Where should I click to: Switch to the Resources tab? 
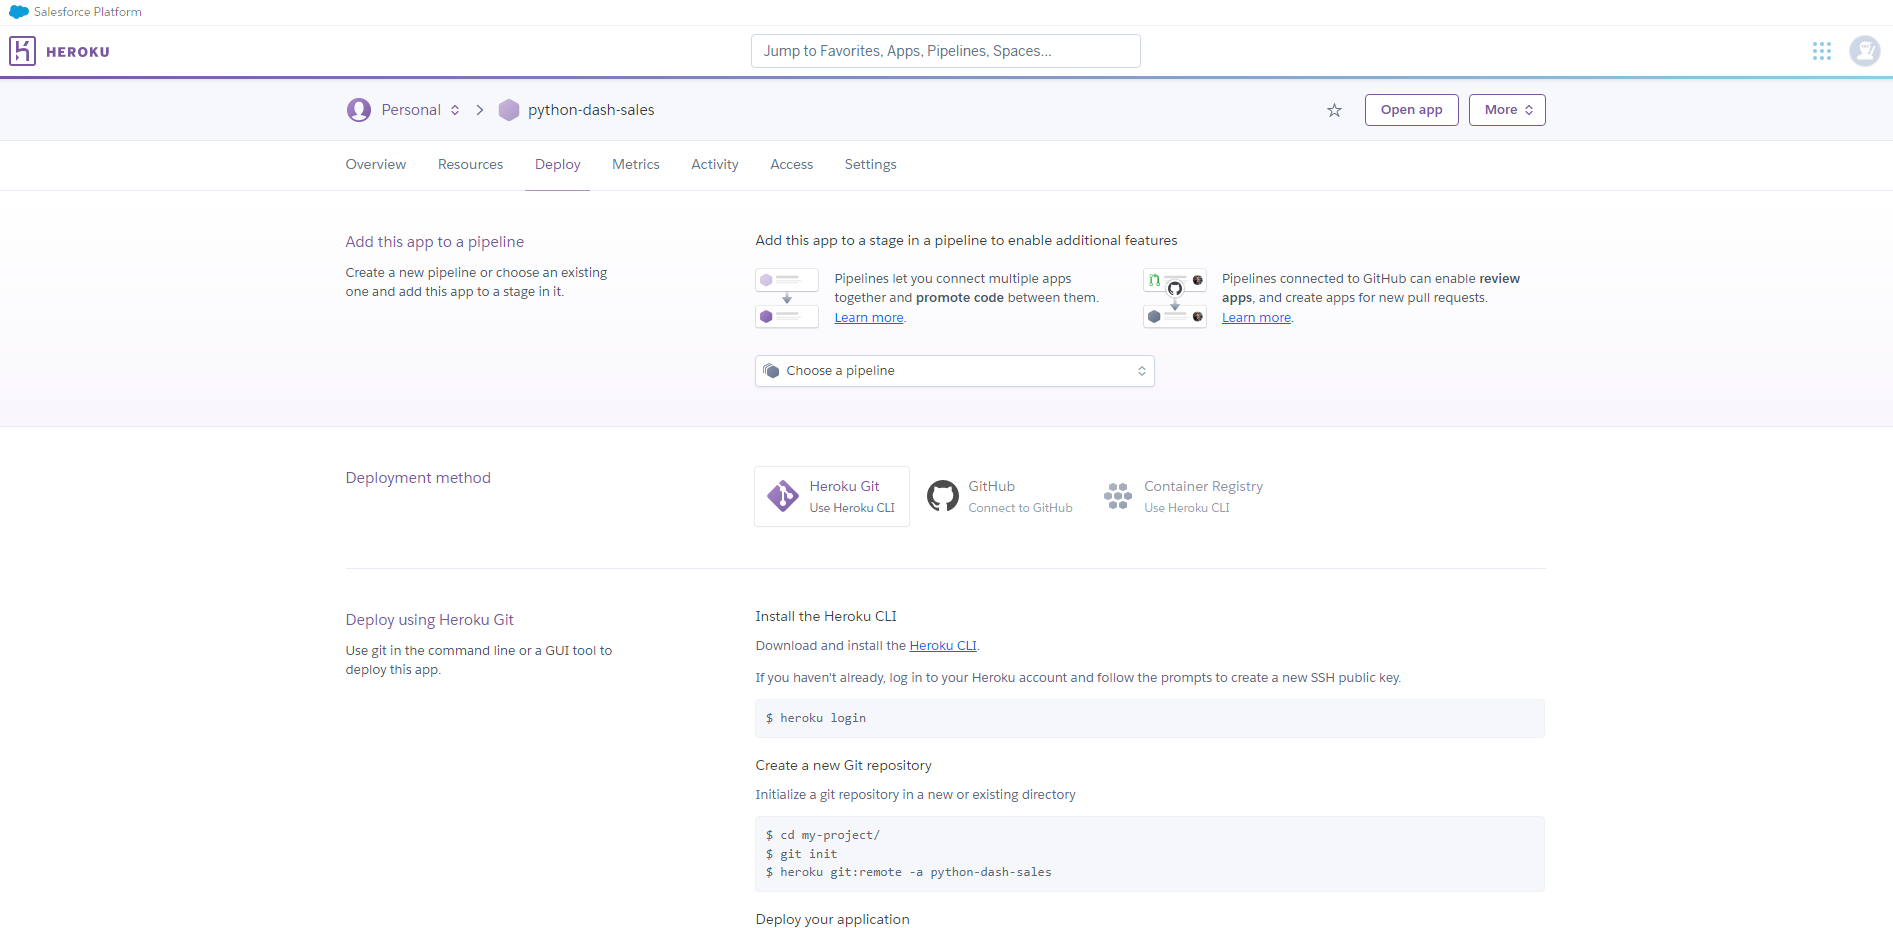[x=470, y=165]
